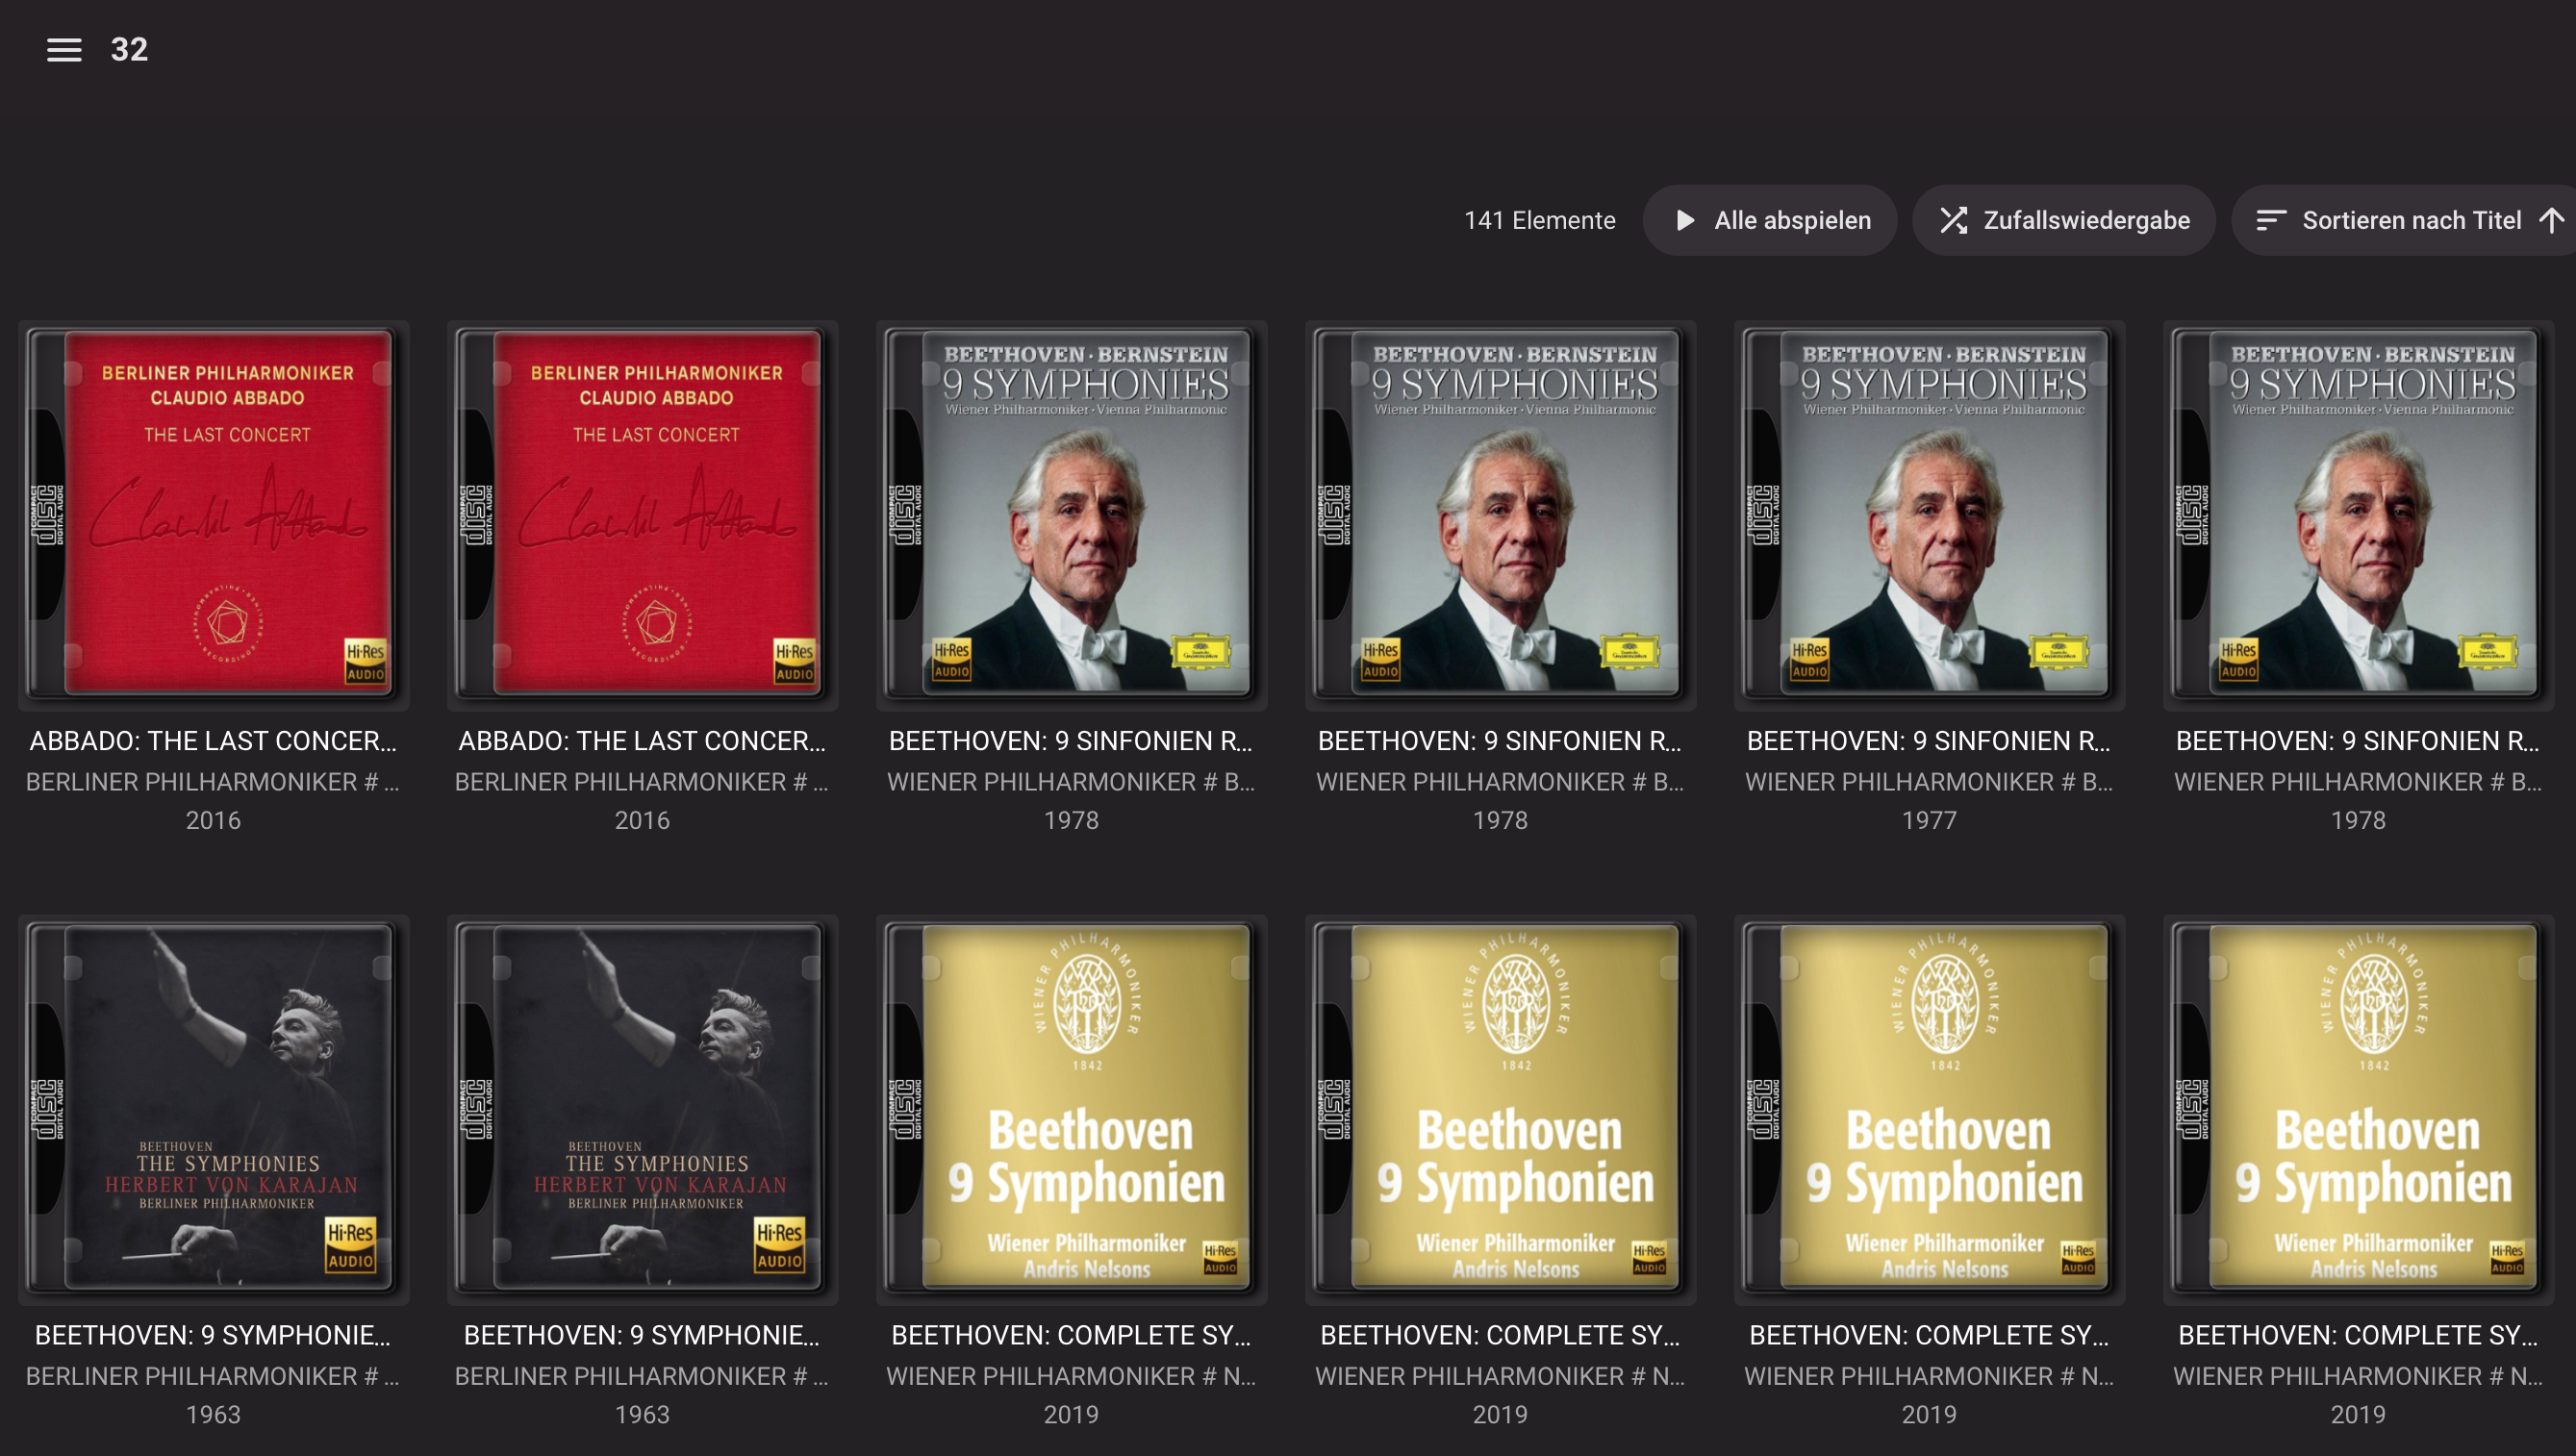
Task: Open first Karajan The Symphonies cover
Action: click(x=213, y=1107)
